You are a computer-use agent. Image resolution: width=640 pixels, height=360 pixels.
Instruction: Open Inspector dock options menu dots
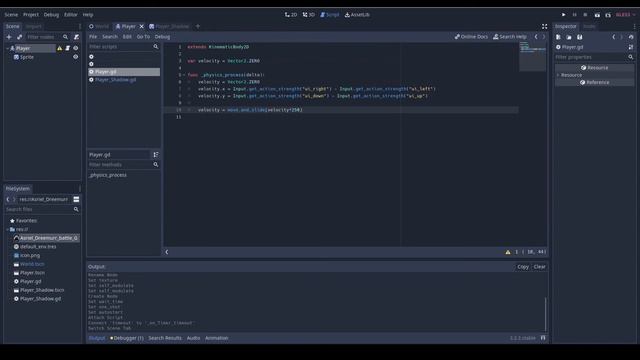pyautogui.click(x=634, y=26)
